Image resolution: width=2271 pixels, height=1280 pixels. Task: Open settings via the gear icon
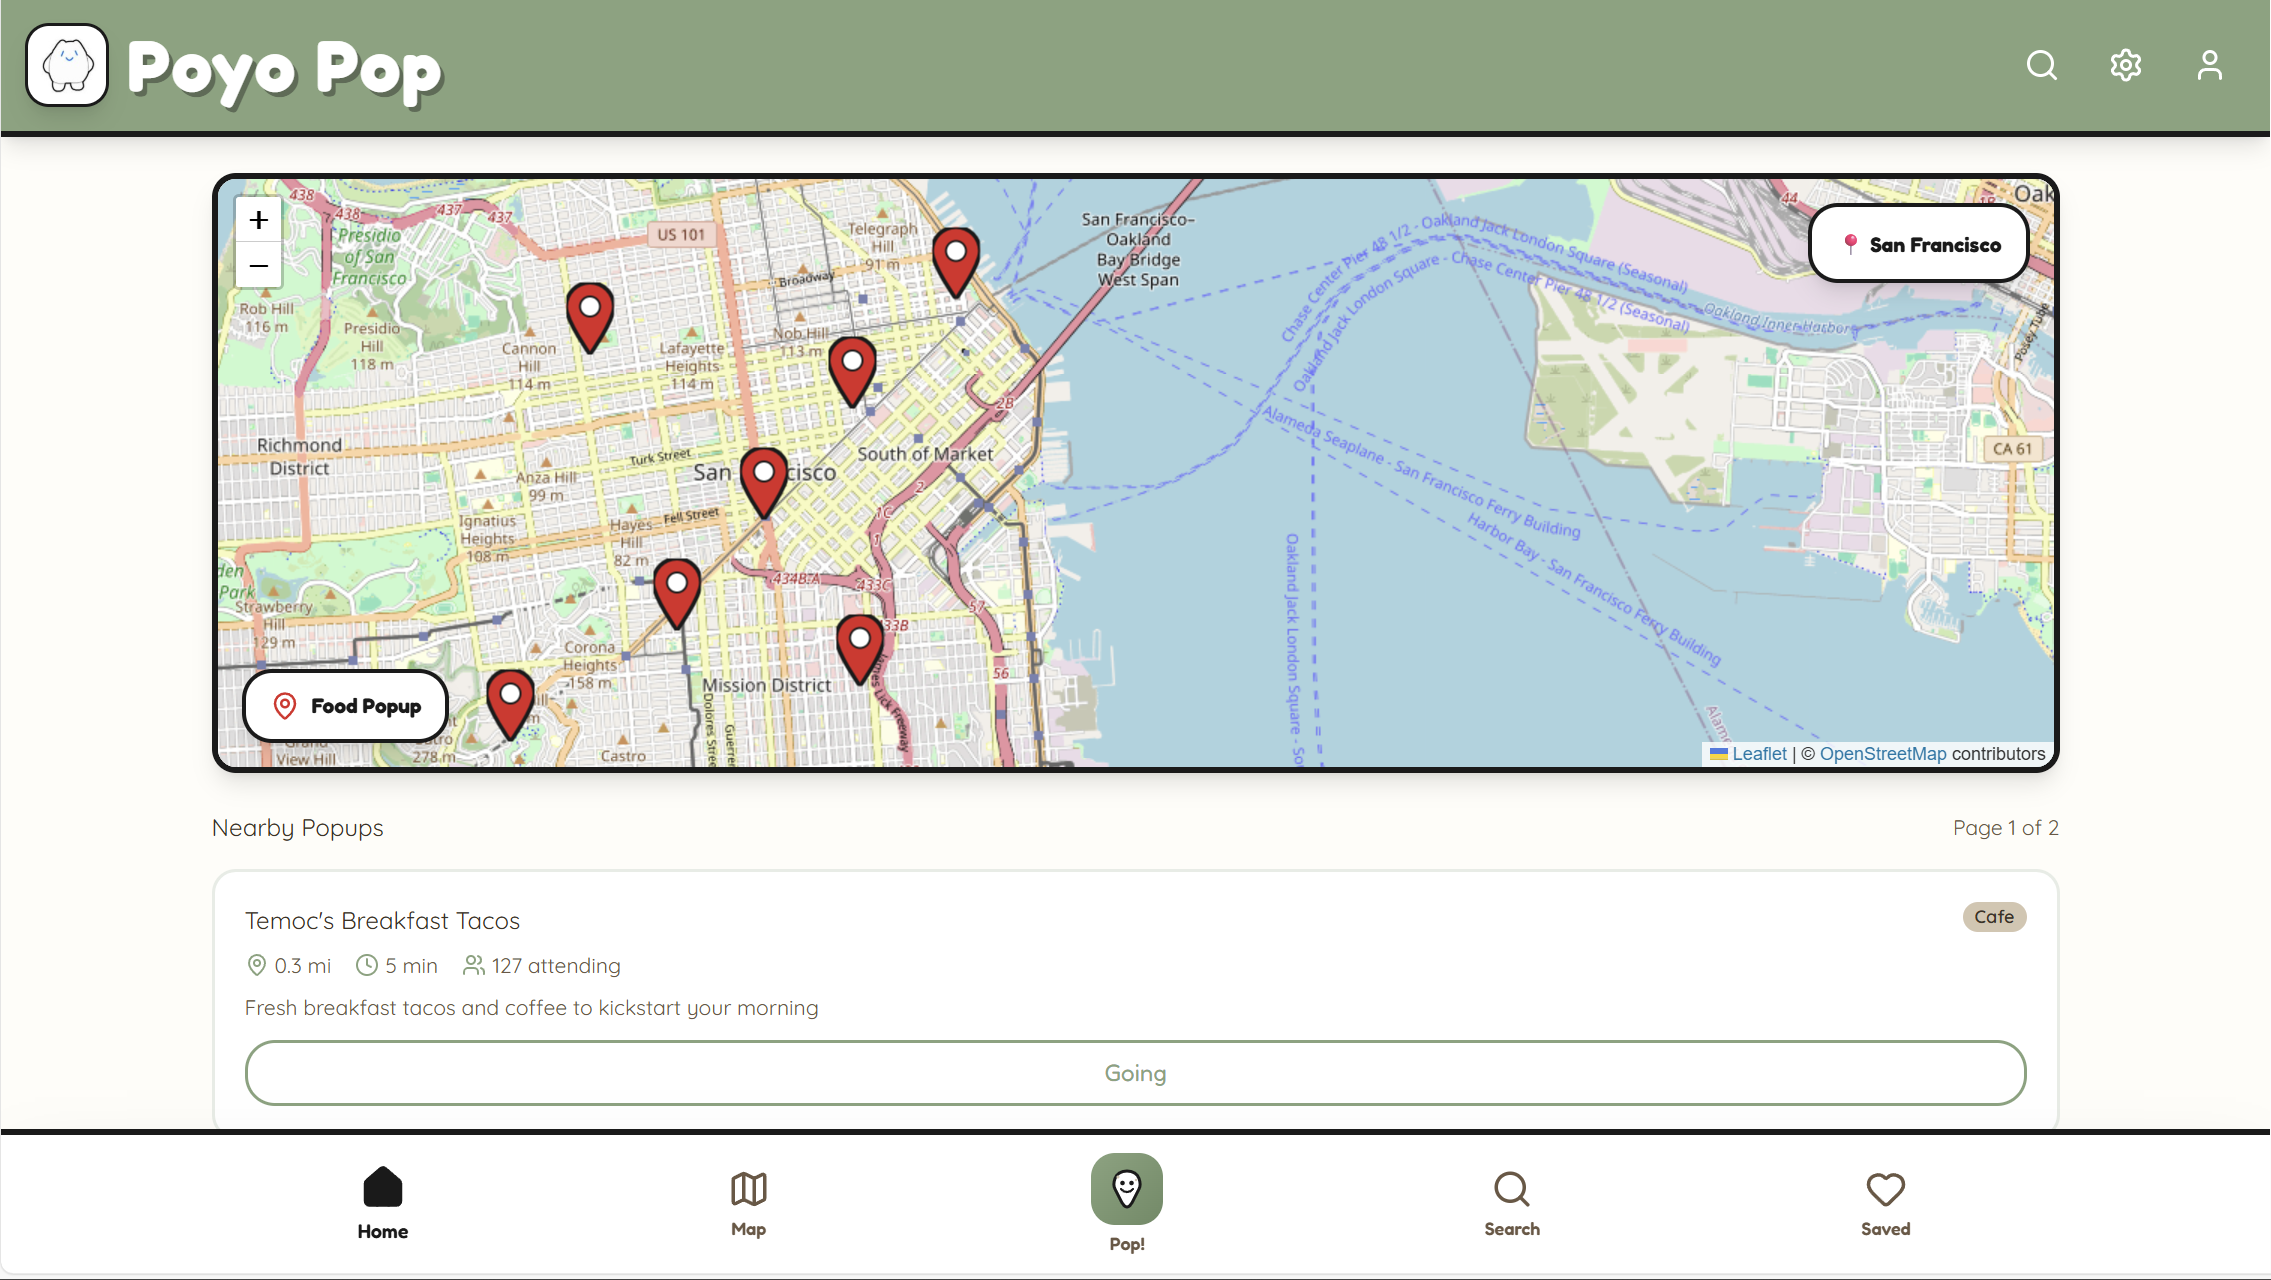tap(2125, 66)
